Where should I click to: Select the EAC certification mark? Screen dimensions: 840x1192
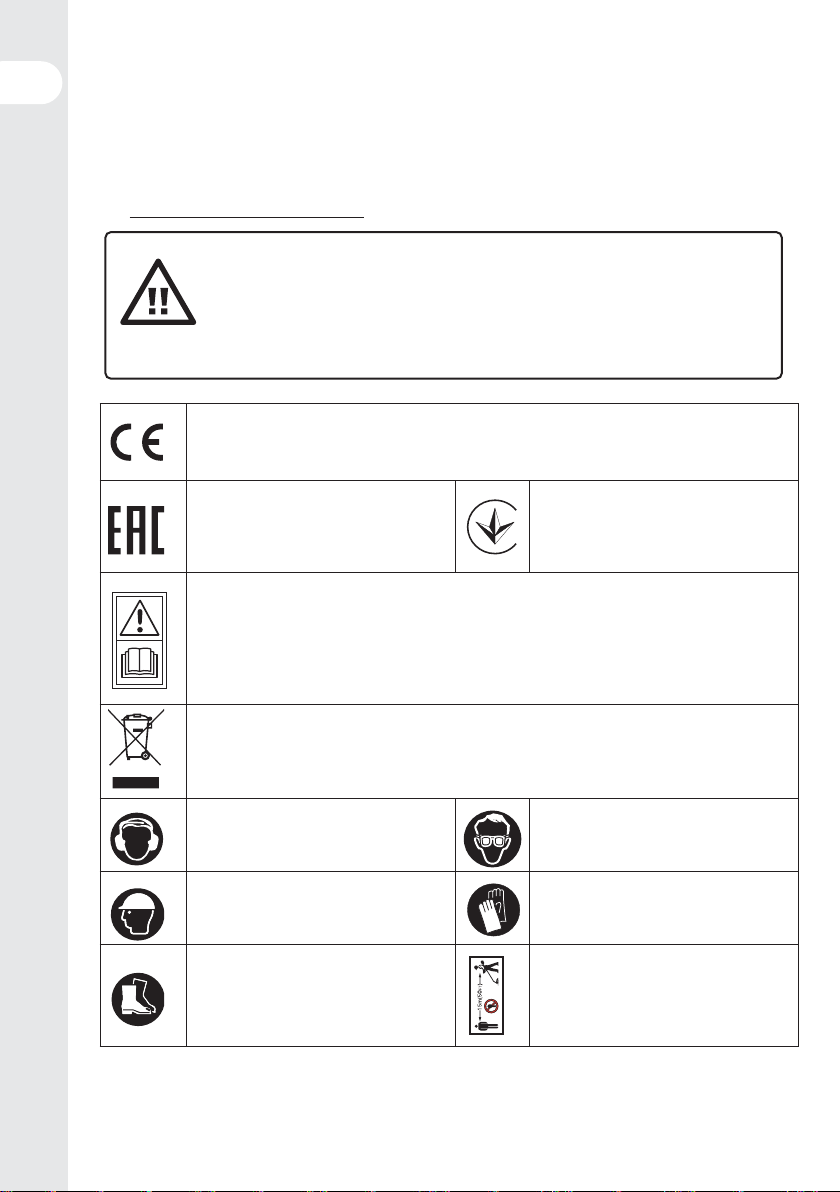[x=136, y=530]
